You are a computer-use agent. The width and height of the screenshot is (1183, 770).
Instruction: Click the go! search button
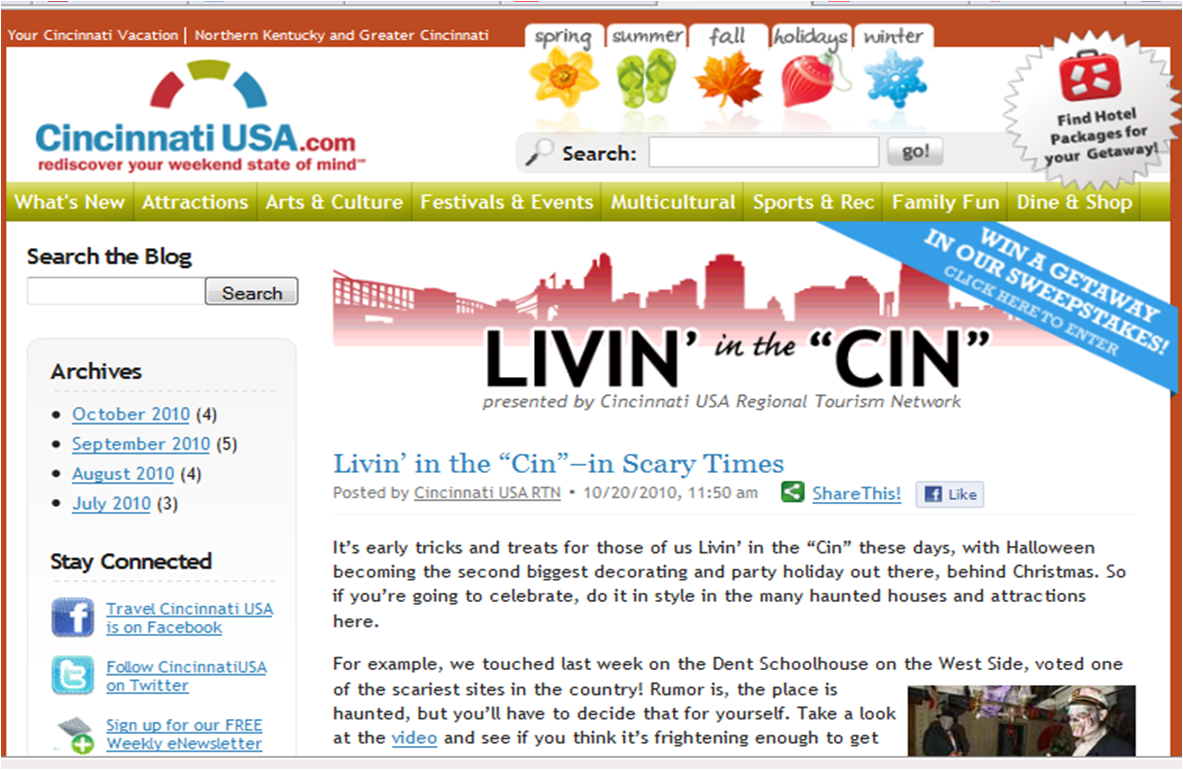915,152
